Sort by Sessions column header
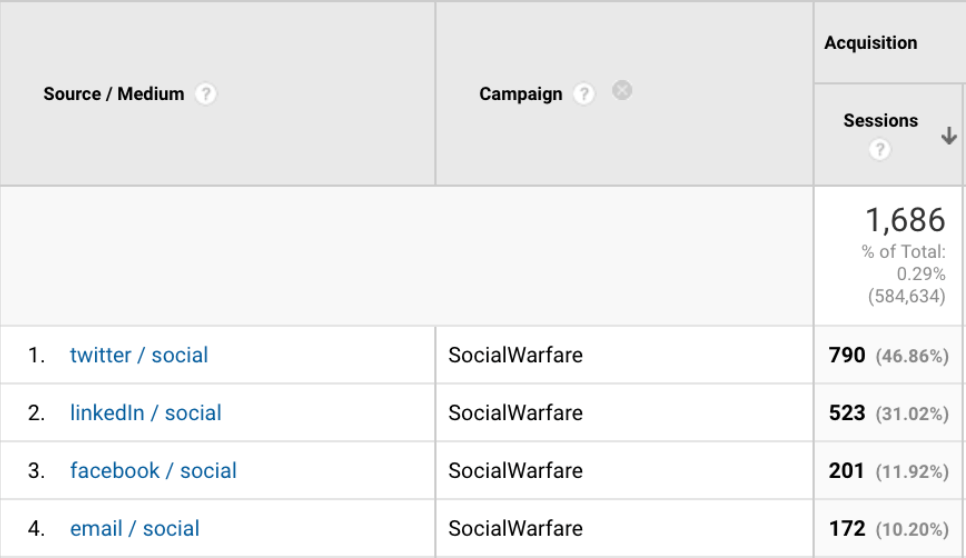 coord(880,121)
